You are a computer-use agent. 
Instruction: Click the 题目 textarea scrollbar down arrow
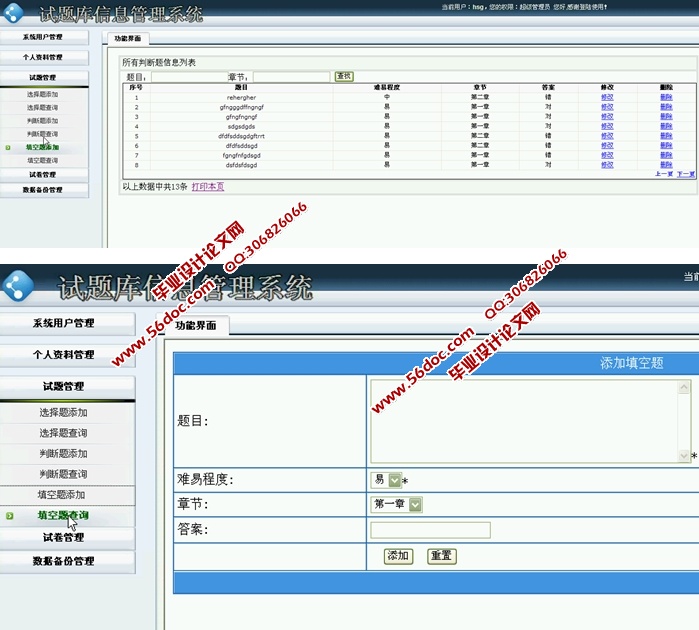tap(684, 454)
